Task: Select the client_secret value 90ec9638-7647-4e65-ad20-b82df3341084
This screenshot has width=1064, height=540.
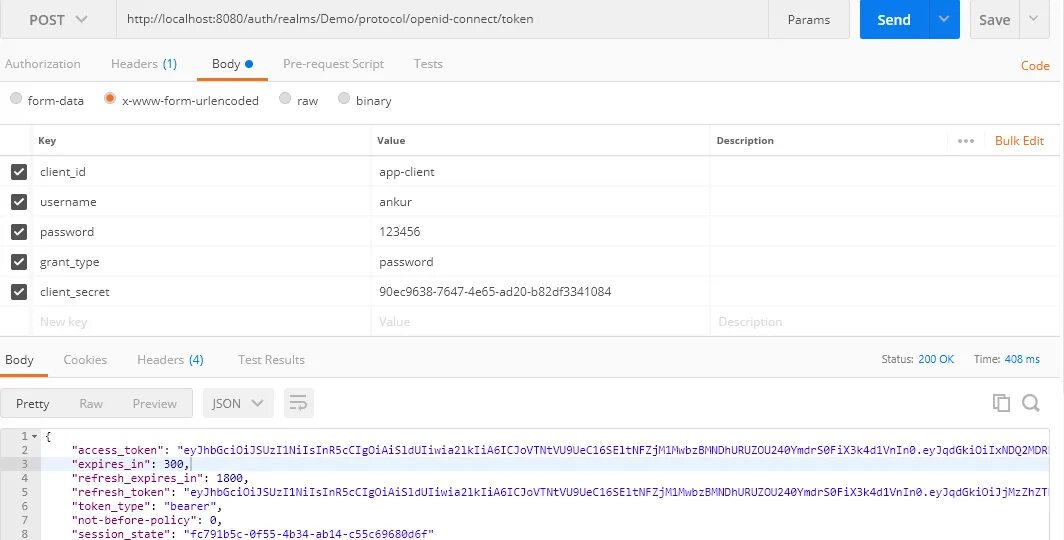Action: tap(540, 292)
